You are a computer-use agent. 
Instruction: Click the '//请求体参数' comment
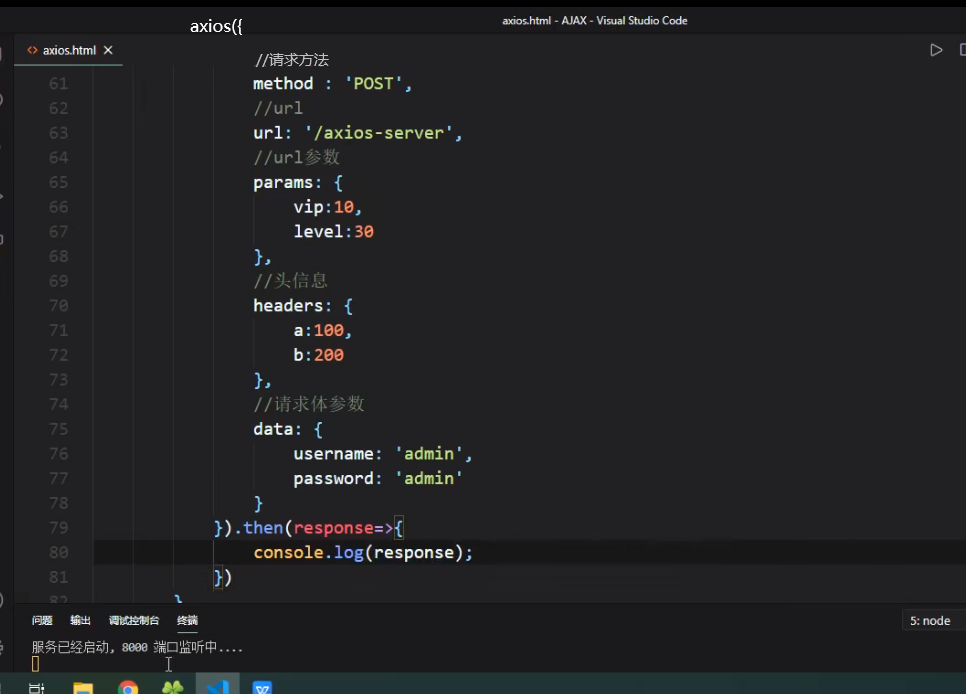point(309,404)
